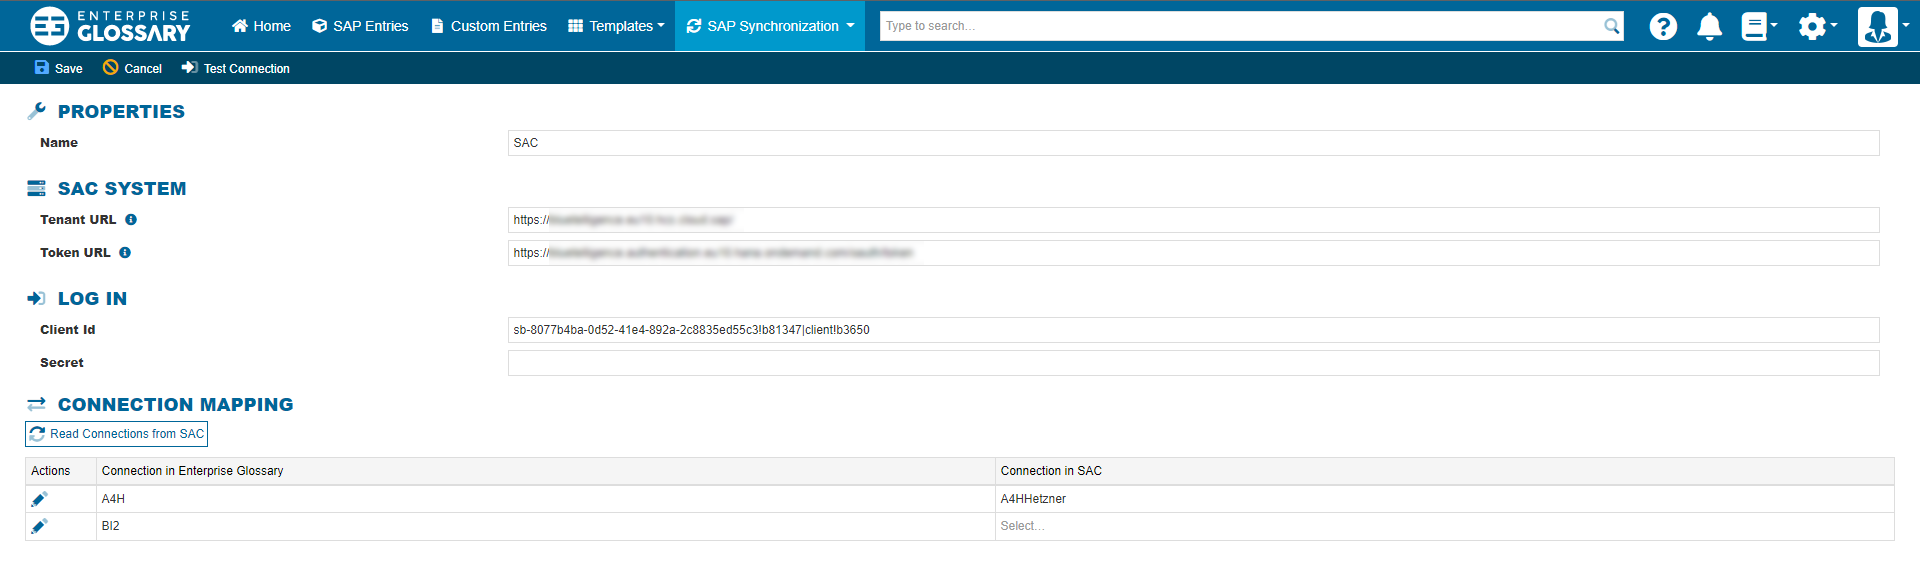The height and width of the screenshot is (576, 1920).
Task: Open the user profile avatar menu
Action: coord(1881,26)
